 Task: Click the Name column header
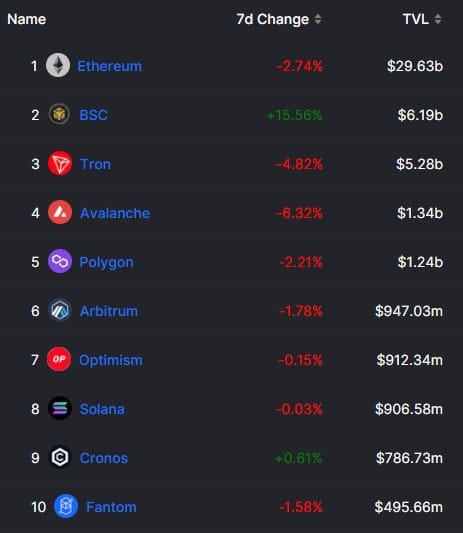[x=27, y=19]
